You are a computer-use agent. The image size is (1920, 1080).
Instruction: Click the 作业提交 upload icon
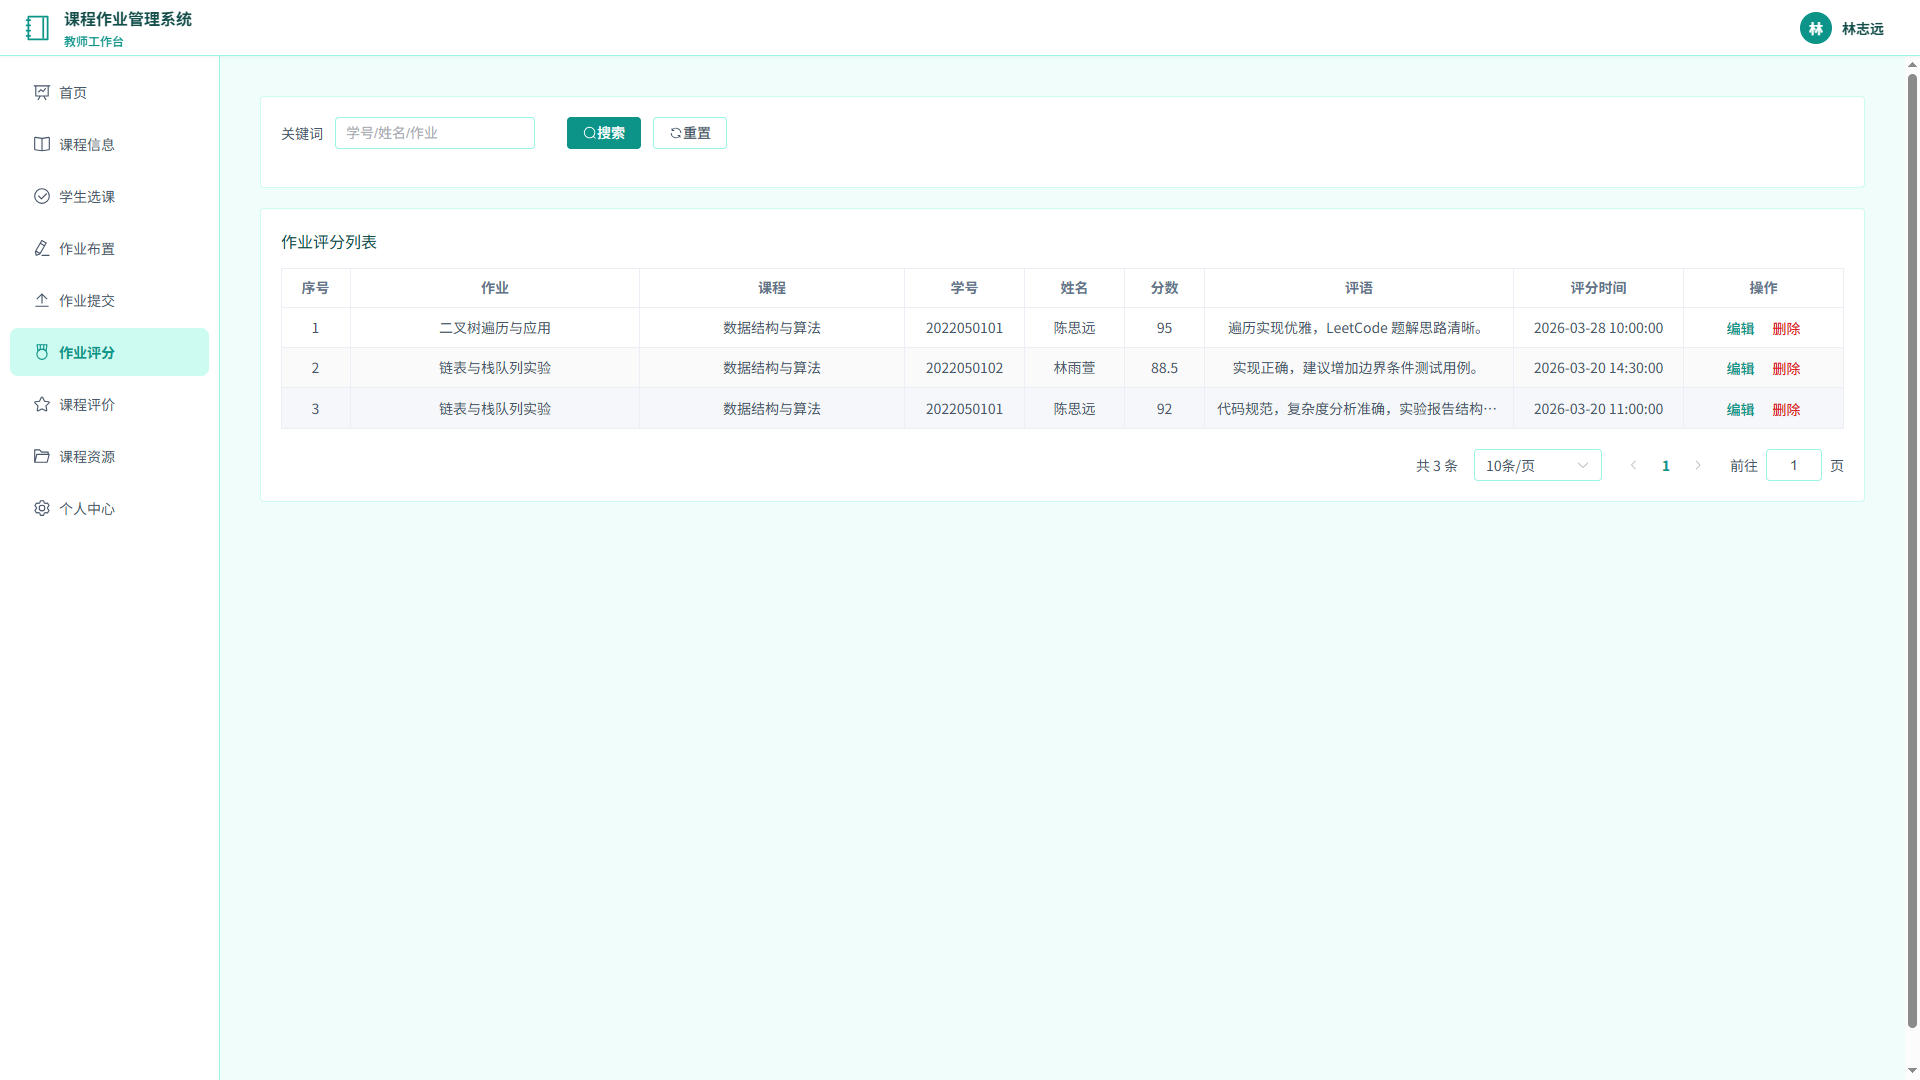click(42, 300)
